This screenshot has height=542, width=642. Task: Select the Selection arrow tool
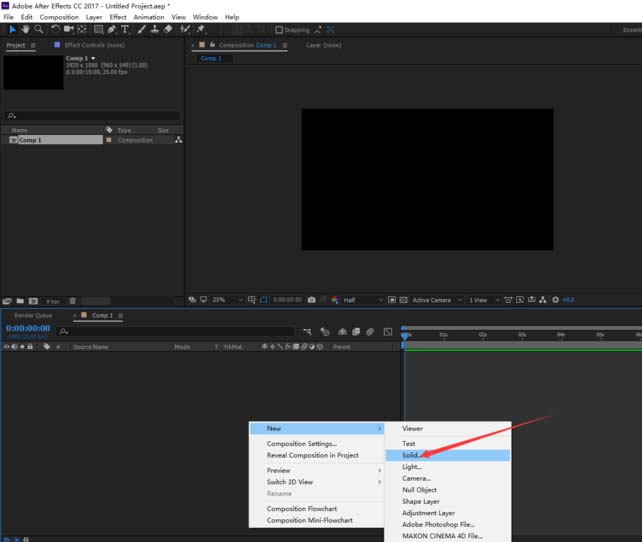click(x=12, y=30)
